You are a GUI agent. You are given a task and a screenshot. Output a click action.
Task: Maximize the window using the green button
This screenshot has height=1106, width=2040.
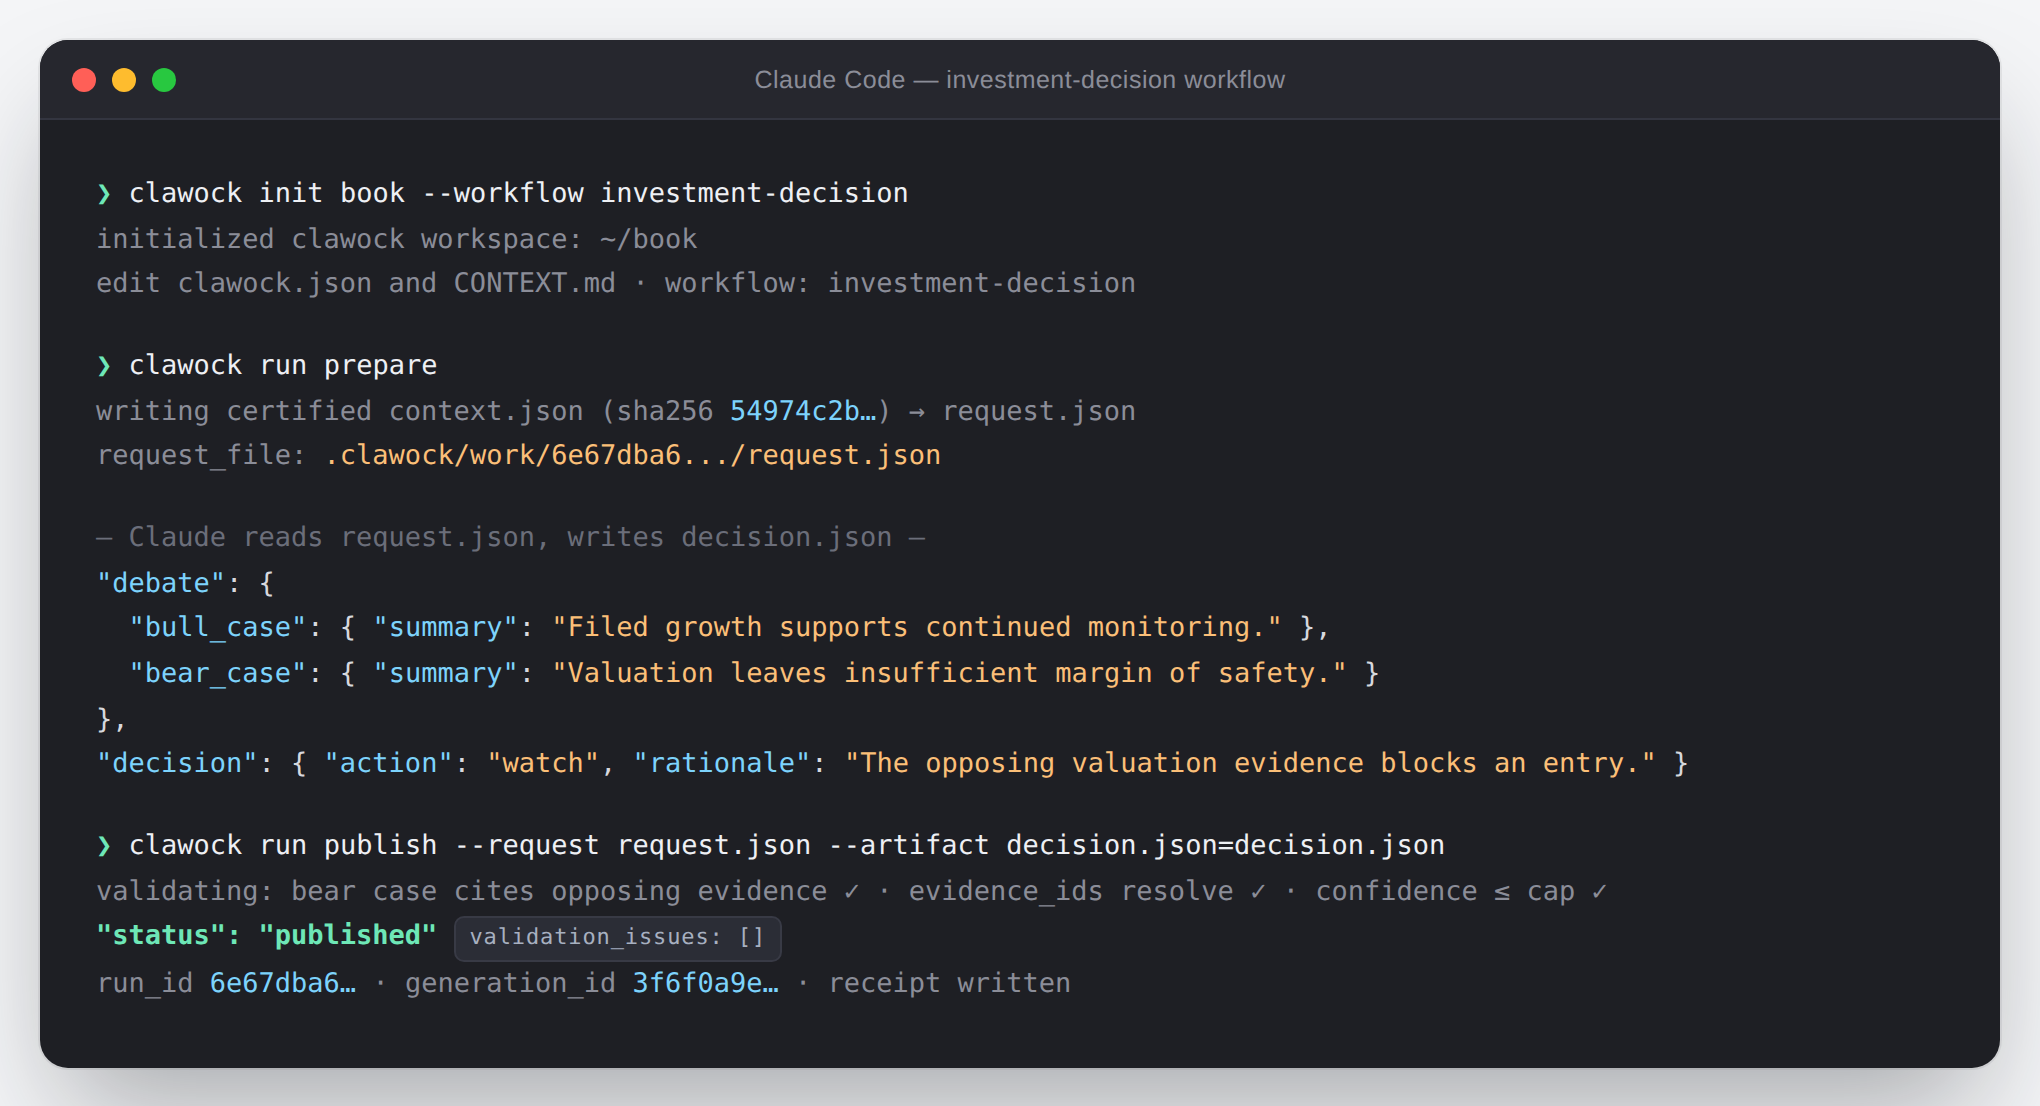tap(164, 80)
